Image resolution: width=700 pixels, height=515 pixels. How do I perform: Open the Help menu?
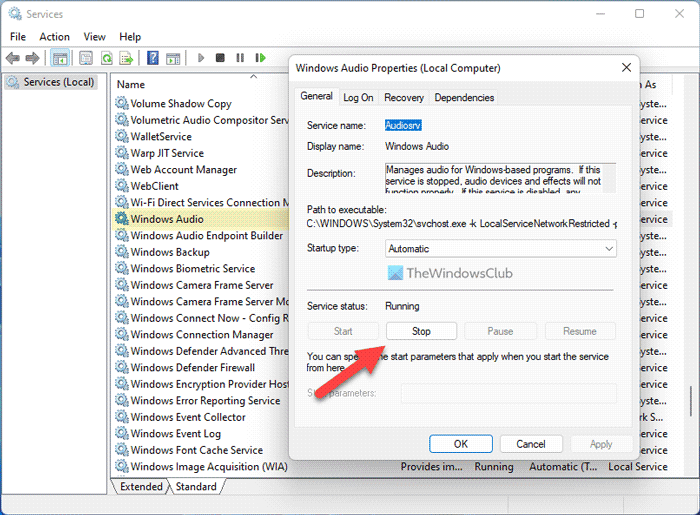(130, 37)
